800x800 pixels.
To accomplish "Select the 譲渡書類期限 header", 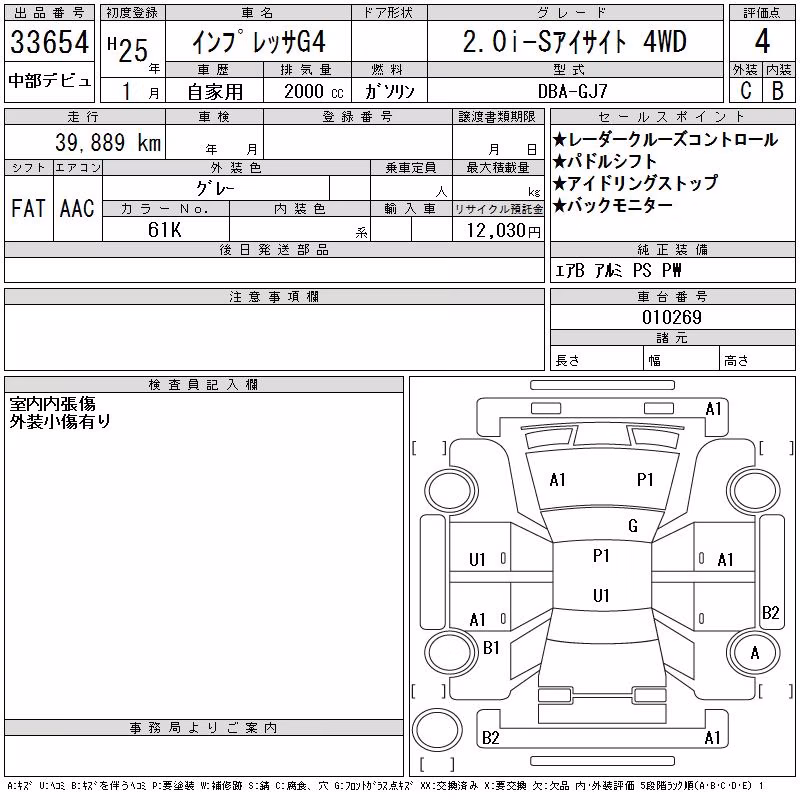I will tap(497, 116).
